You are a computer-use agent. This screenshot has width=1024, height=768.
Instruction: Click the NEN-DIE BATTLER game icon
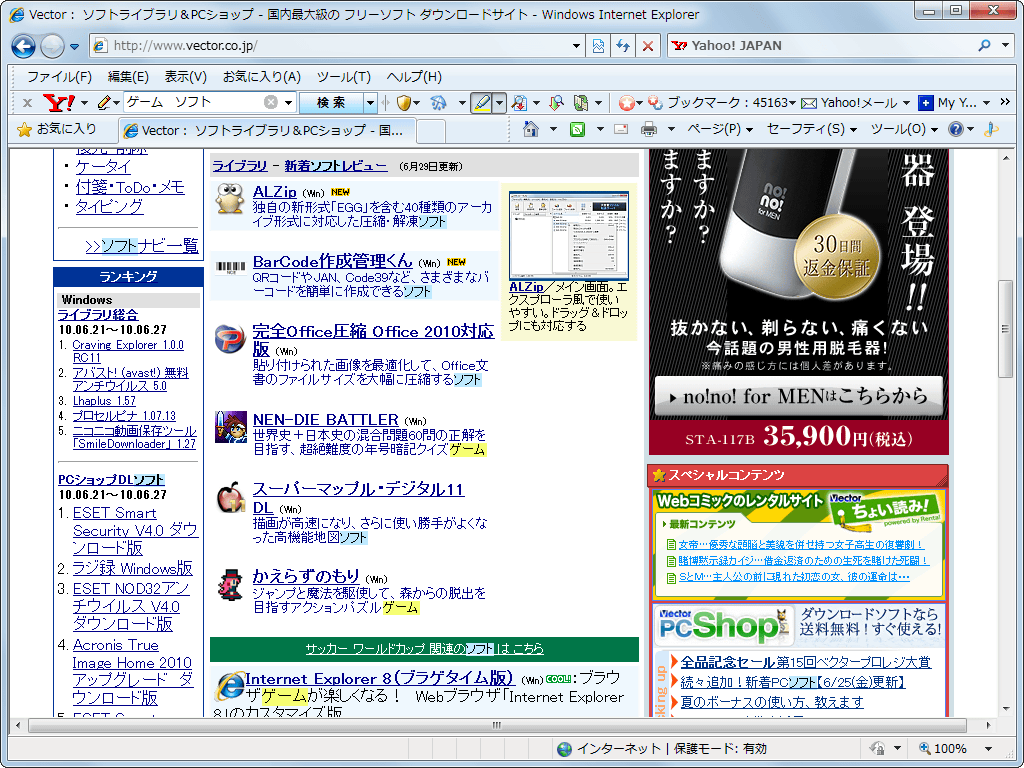point(231,427)
